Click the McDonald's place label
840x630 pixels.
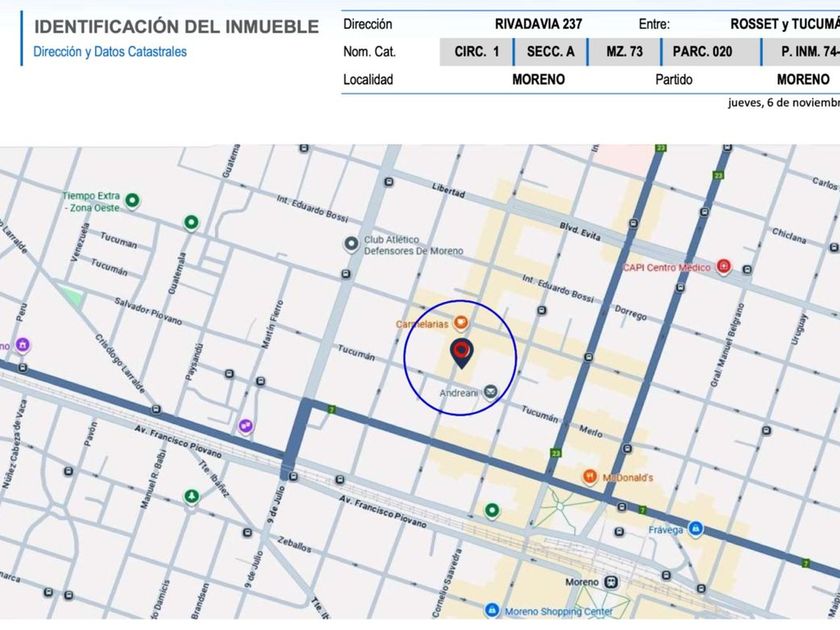(x=628, y=477)
